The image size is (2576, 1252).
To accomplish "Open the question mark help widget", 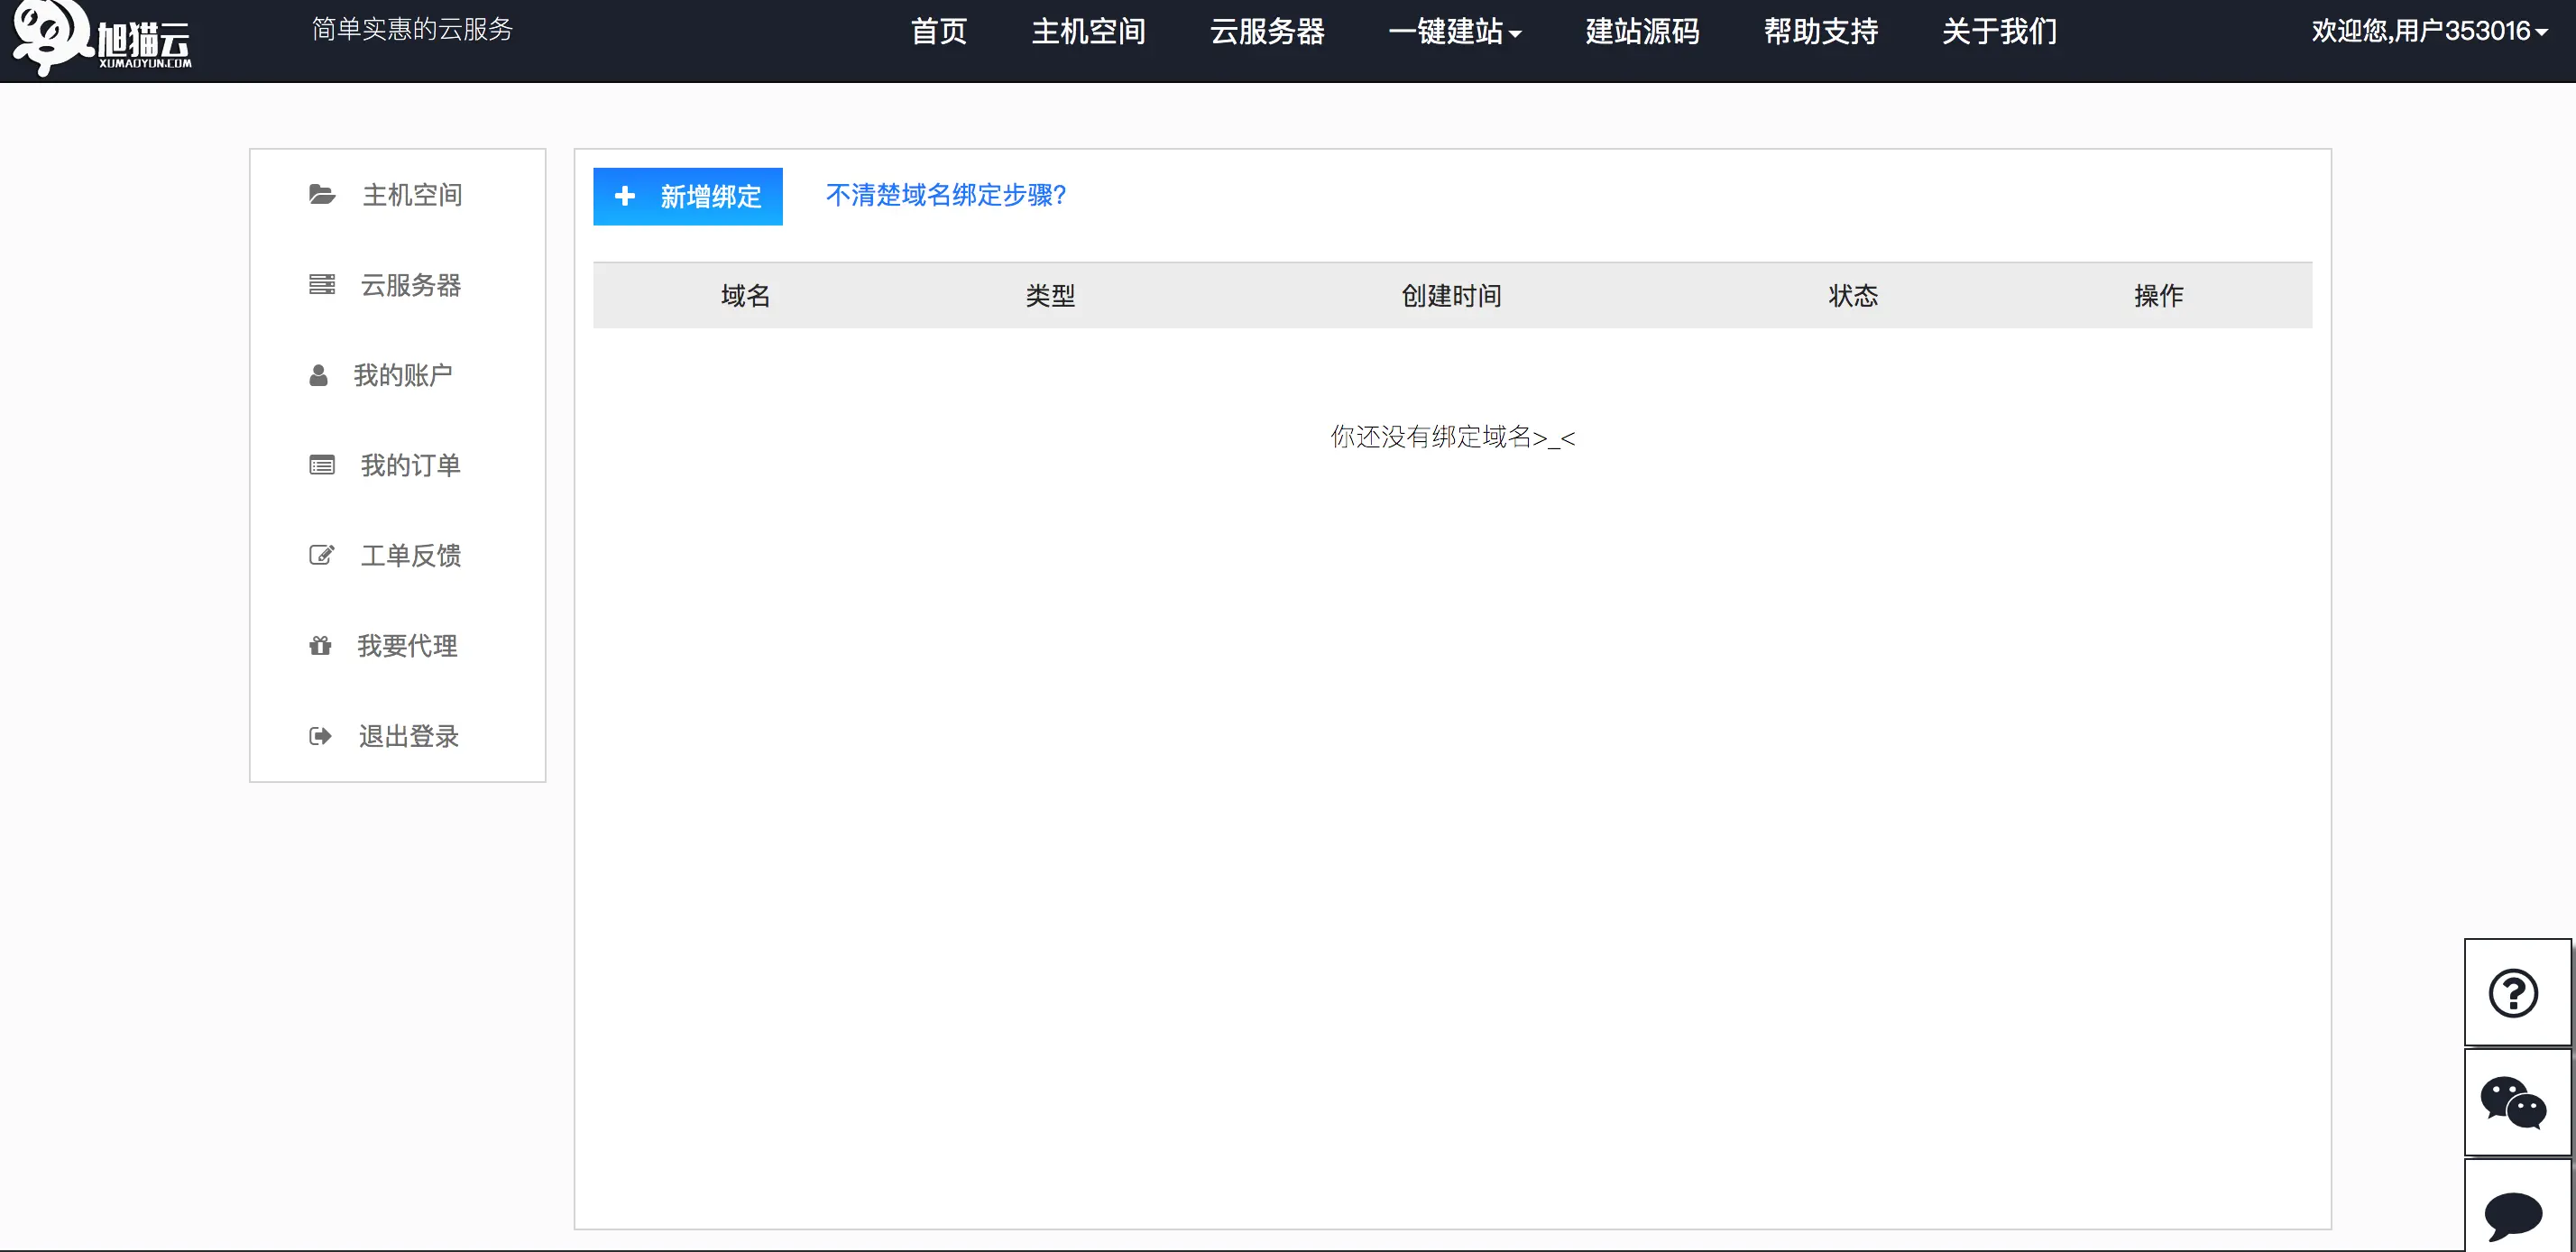I will pyautogui.click(x=2515, y=993).
